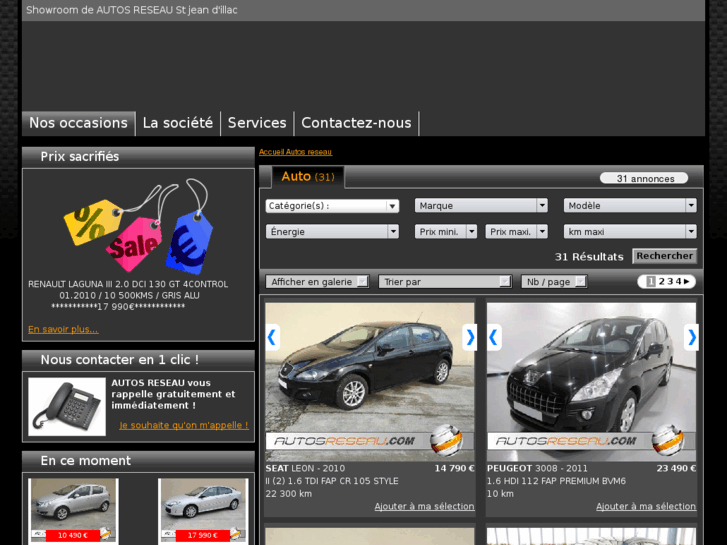This screenshot has width=727, height=545.
Task: Show next photo of the Peugeot 3008
Action: pos(691,337)
